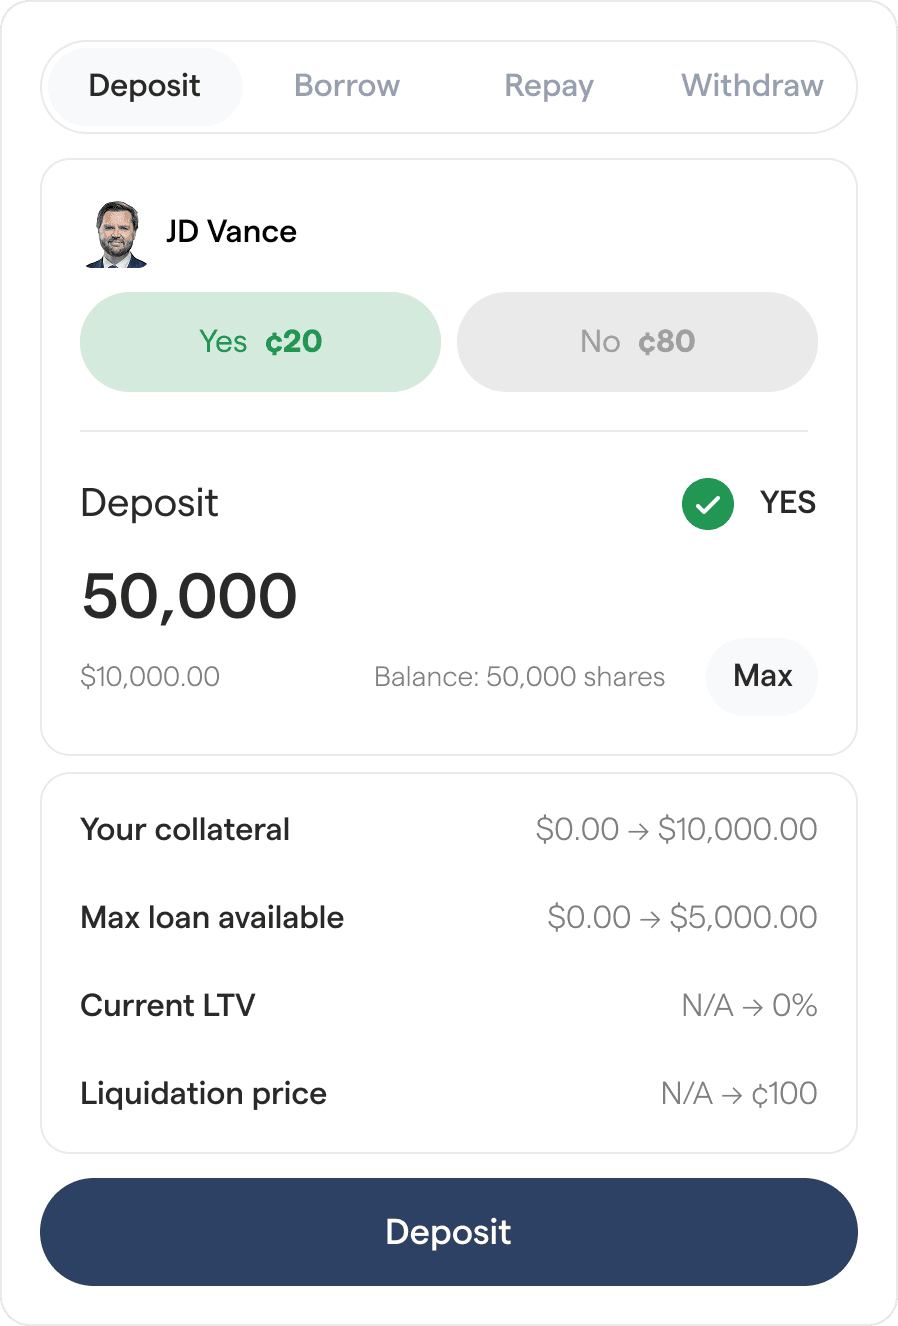The image size is (898, 1326).
Task: Click the Current LTV row
Action: (x=449, y=1005)
